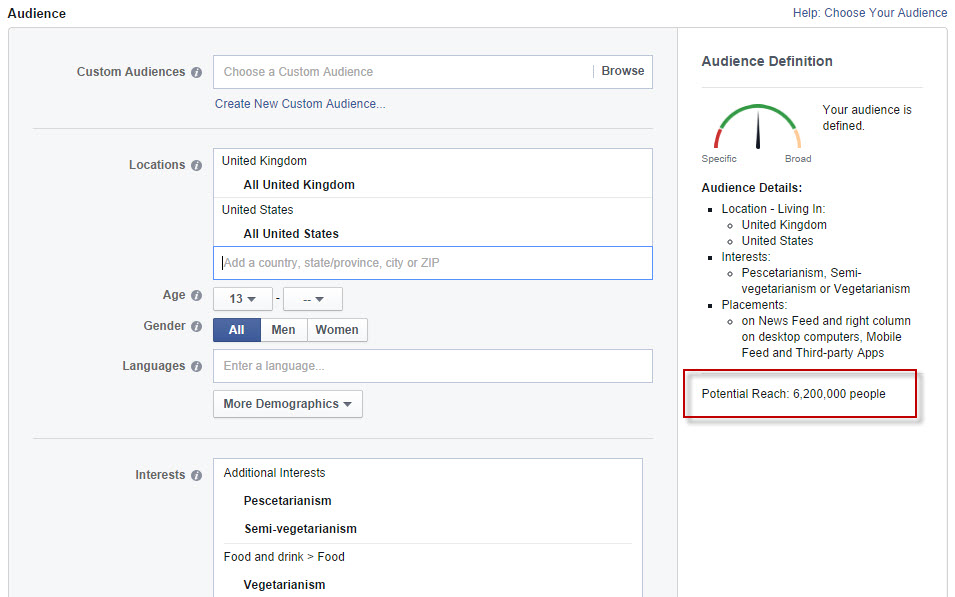Click the Gender info icon
The width and height of the screenshot is (955, 597).
[x=196, y=327]
